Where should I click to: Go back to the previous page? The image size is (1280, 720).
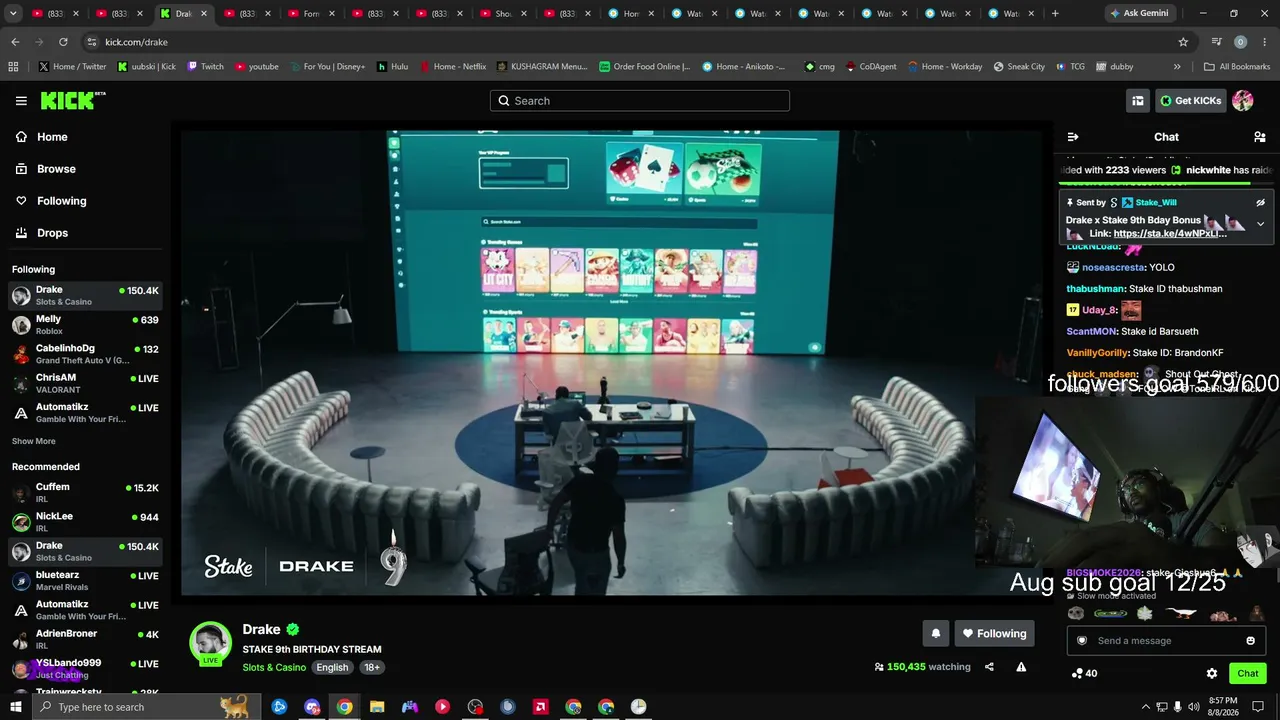[15, 42]
